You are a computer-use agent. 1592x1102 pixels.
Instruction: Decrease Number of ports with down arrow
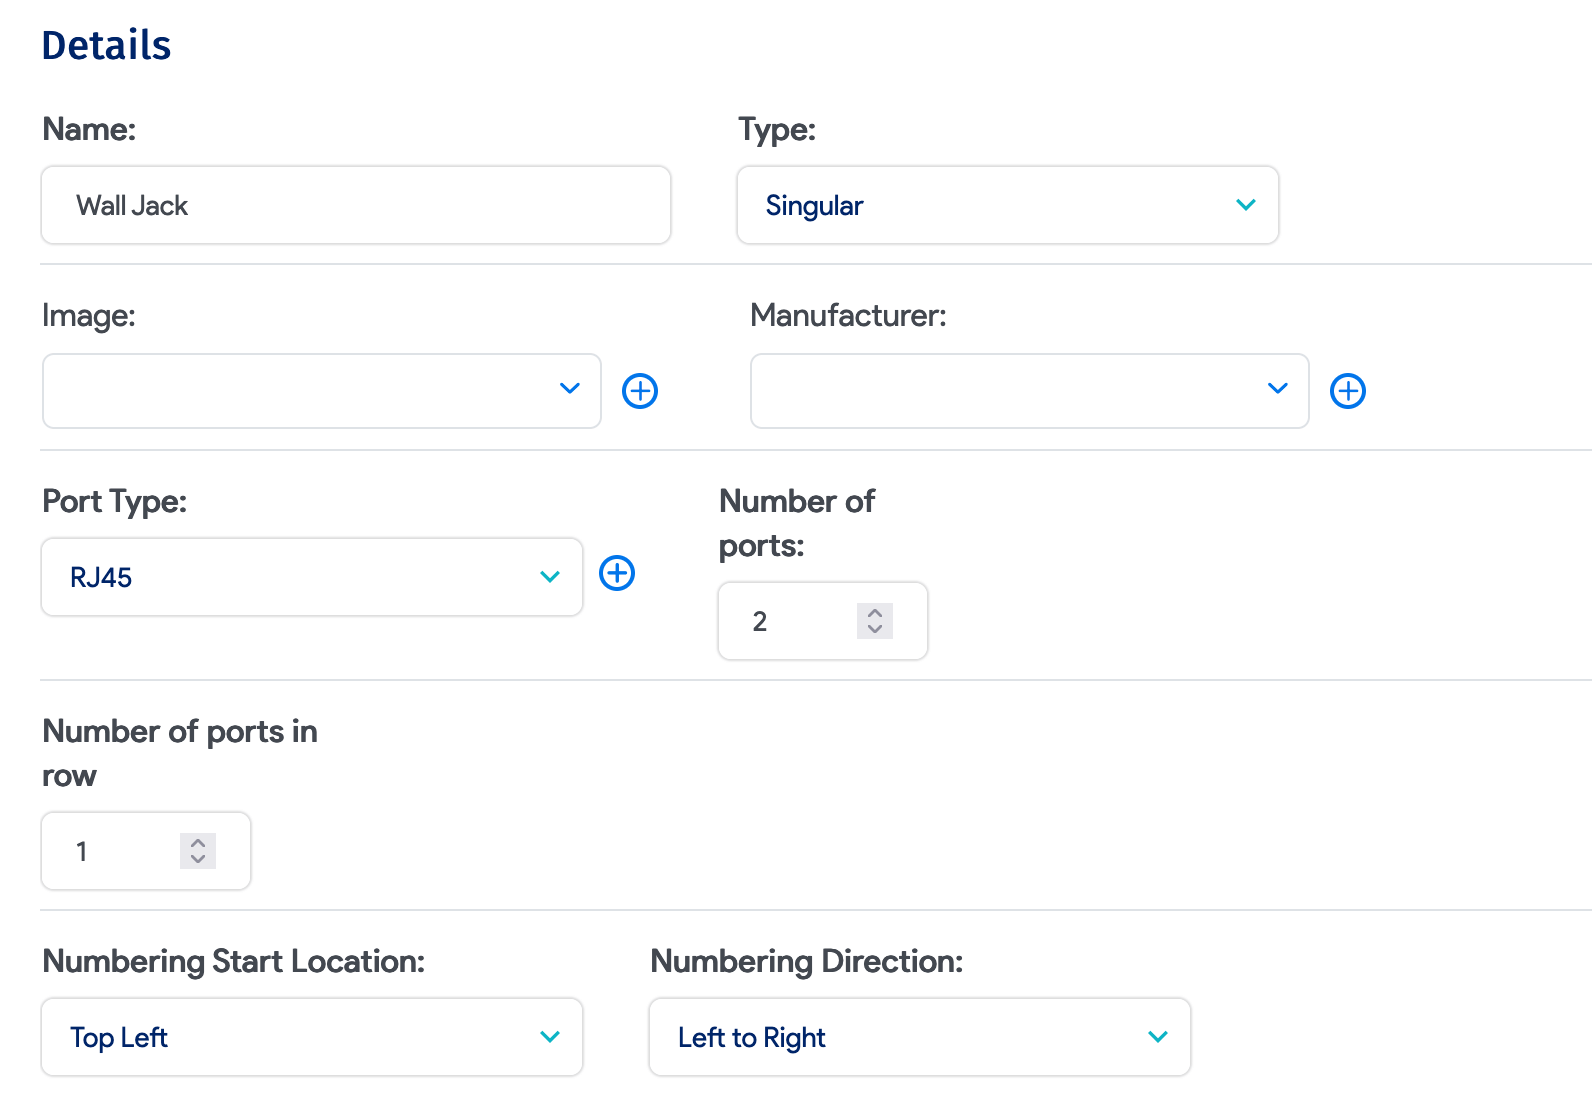click(875, 630)
